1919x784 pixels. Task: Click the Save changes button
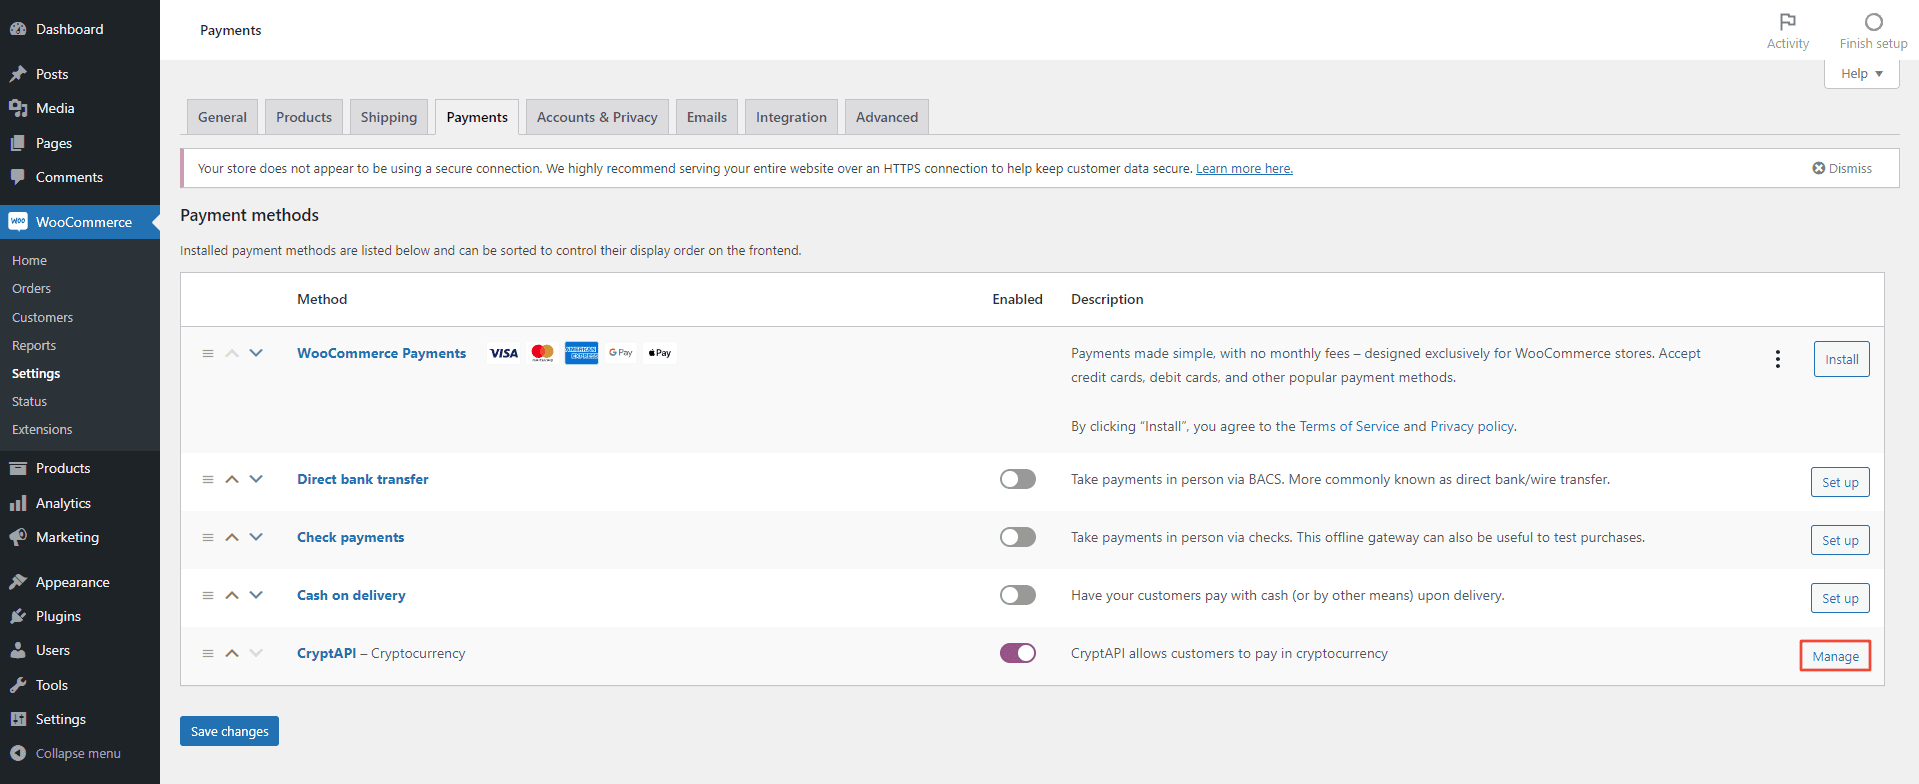tap(229, 731)
